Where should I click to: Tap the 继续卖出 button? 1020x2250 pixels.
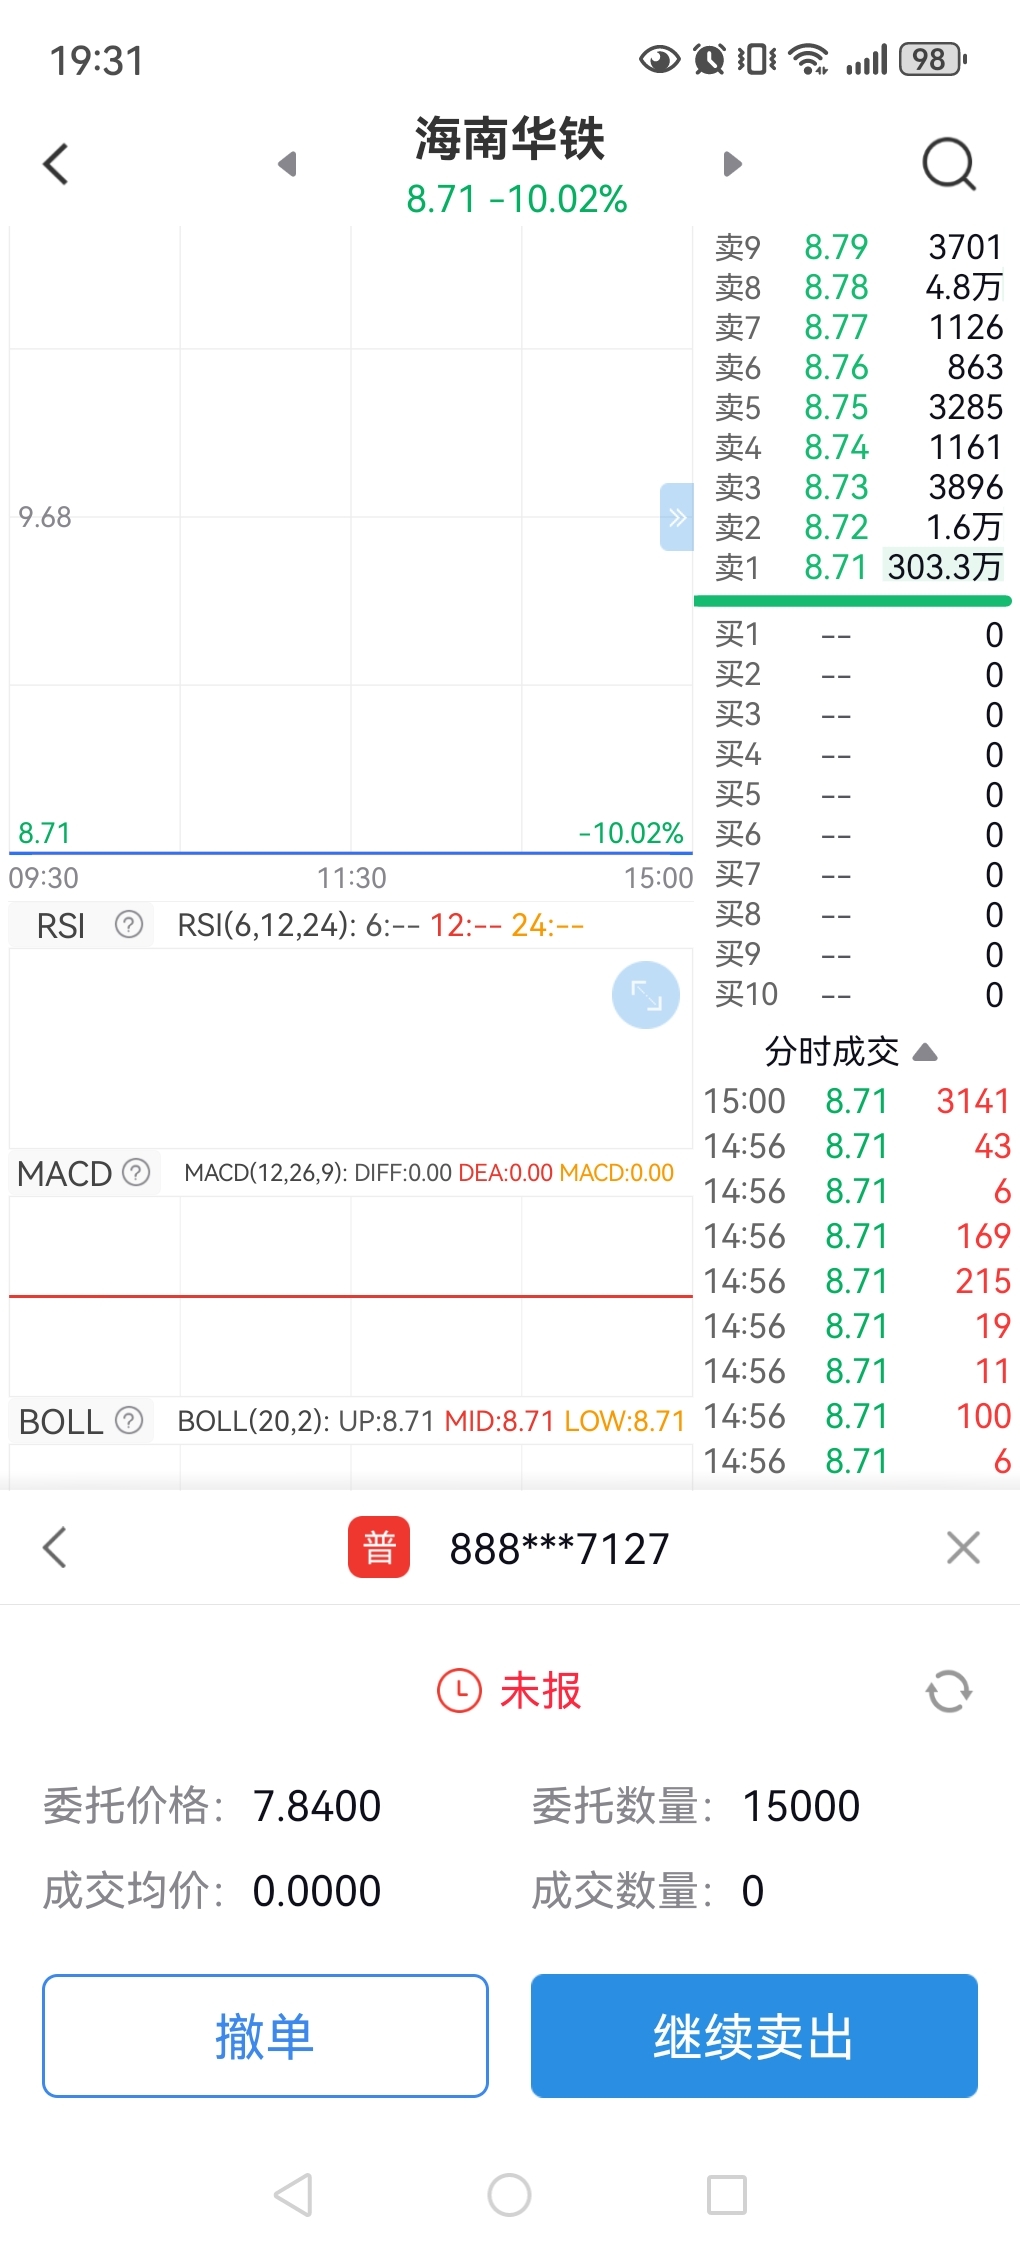coord(754,2035)
